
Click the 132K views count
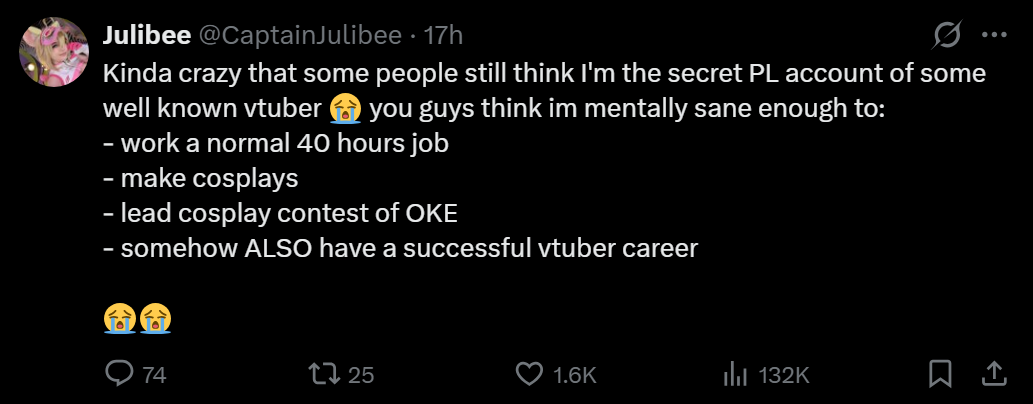point(783,375)
